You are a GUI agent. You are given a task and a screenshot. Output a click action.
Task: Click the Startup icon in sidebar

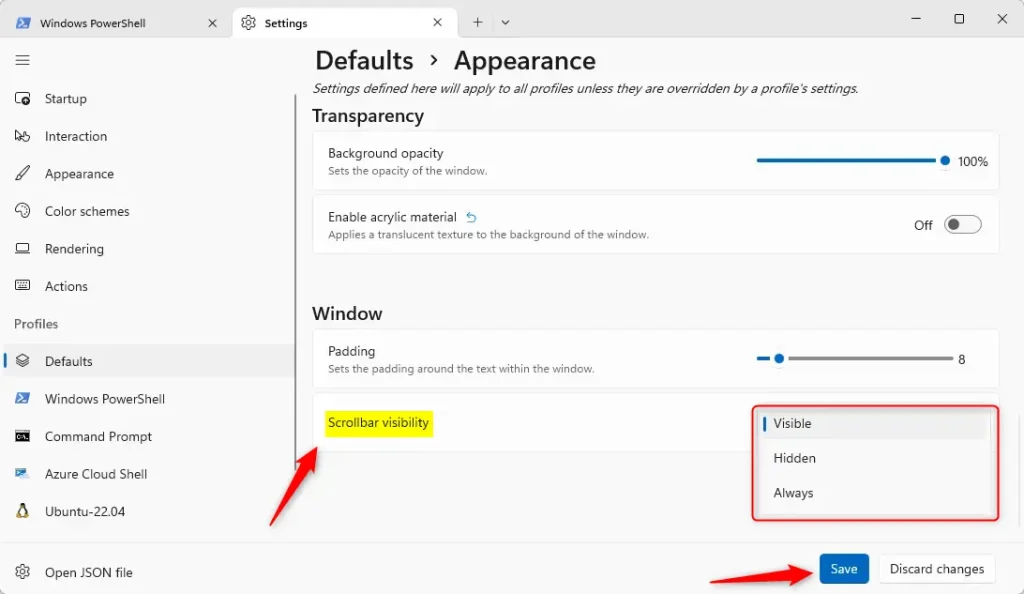tap(22, 99)
